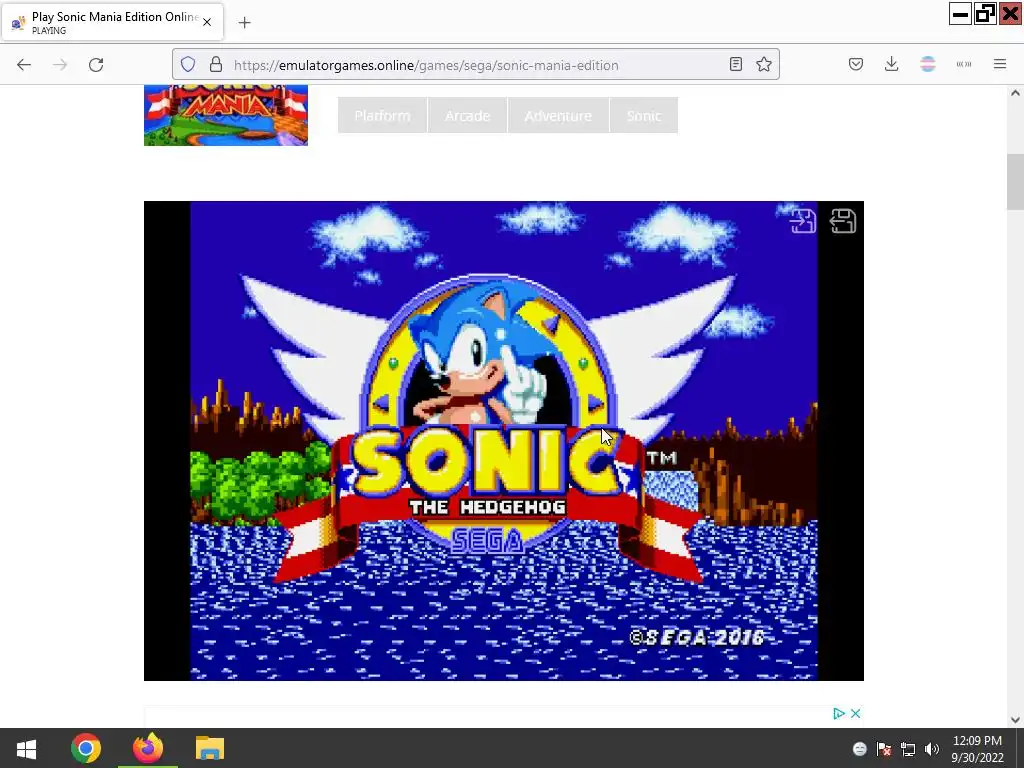Open the tracking protection shield

pos(188,65)
